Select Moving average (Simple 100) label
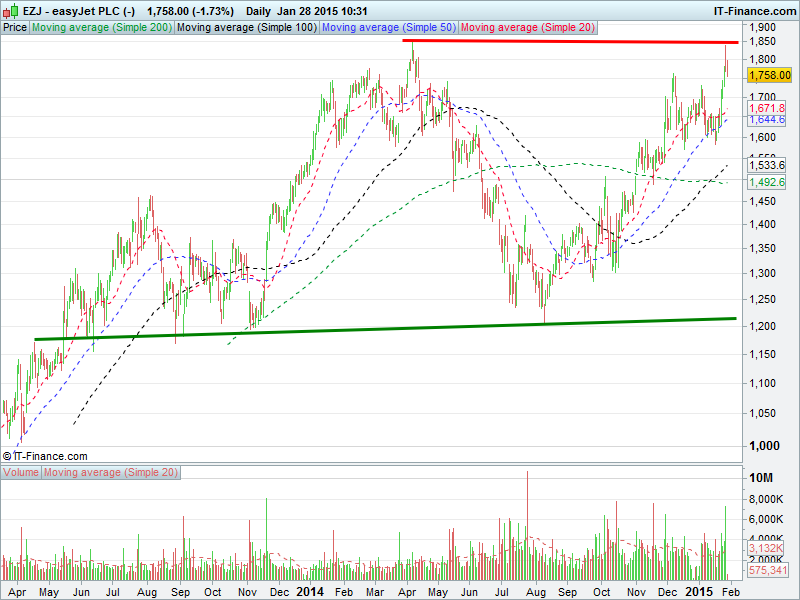Viewport: 800px width, 600px height. (246, 28)
